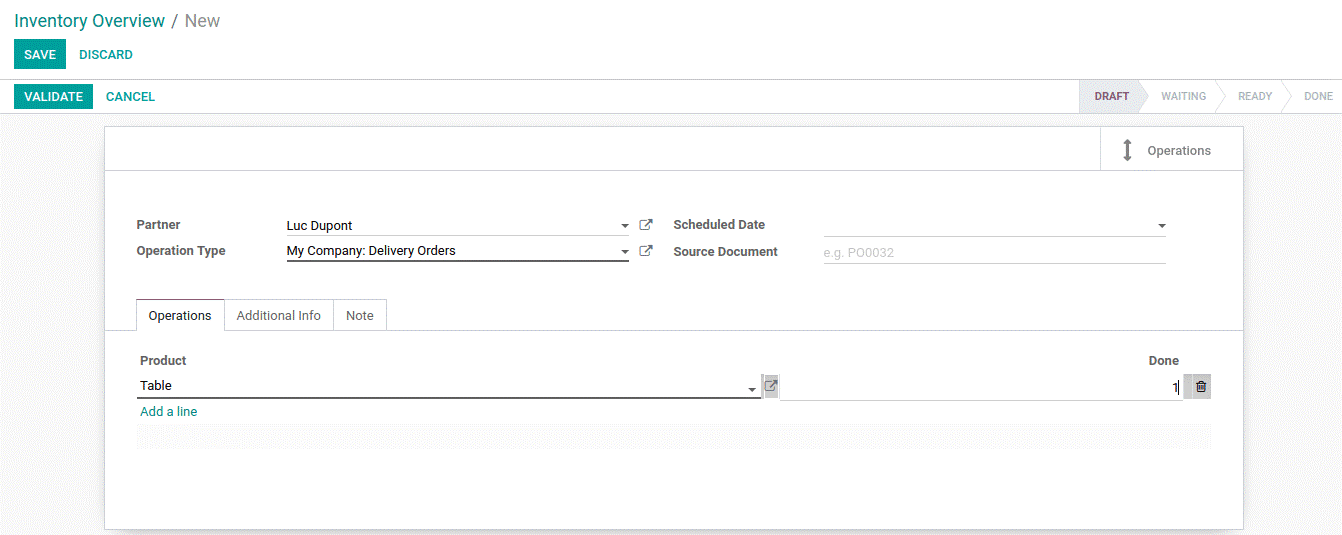This screenshot has width=1342, height=535.
Task: Click the Done quantity field
Action: (x=981, y=387)
